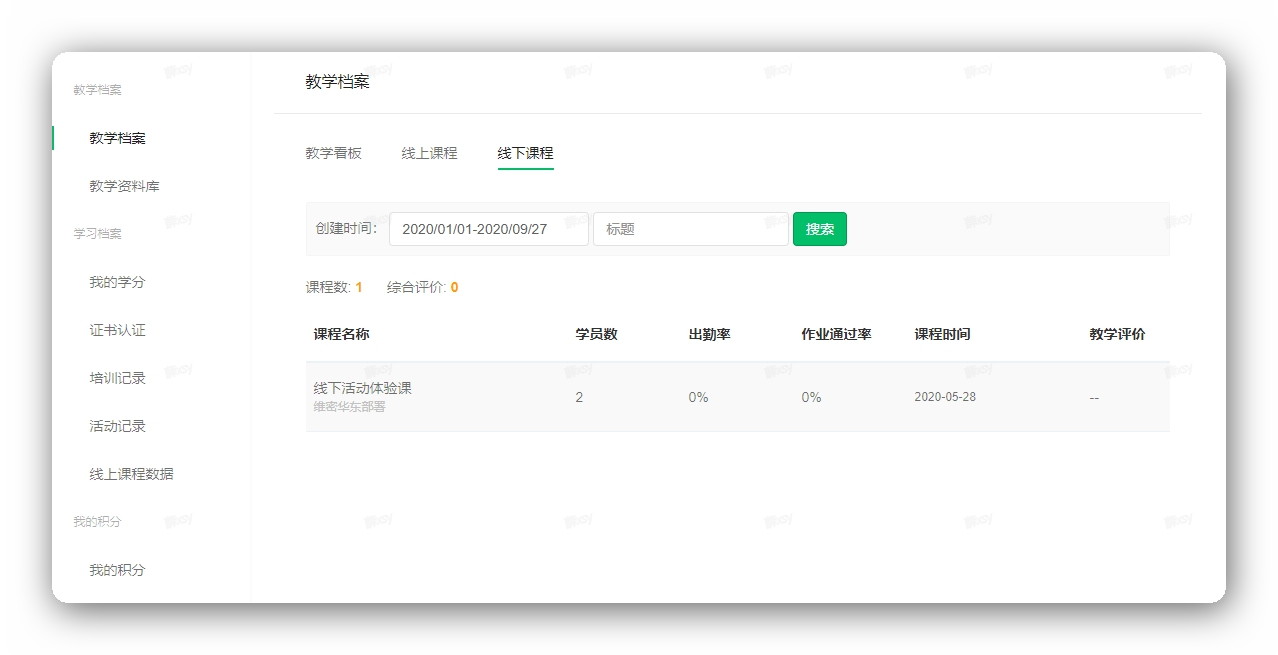Select the 线下课程 tab
This screenshot has height=655, width=1278.
524,152
